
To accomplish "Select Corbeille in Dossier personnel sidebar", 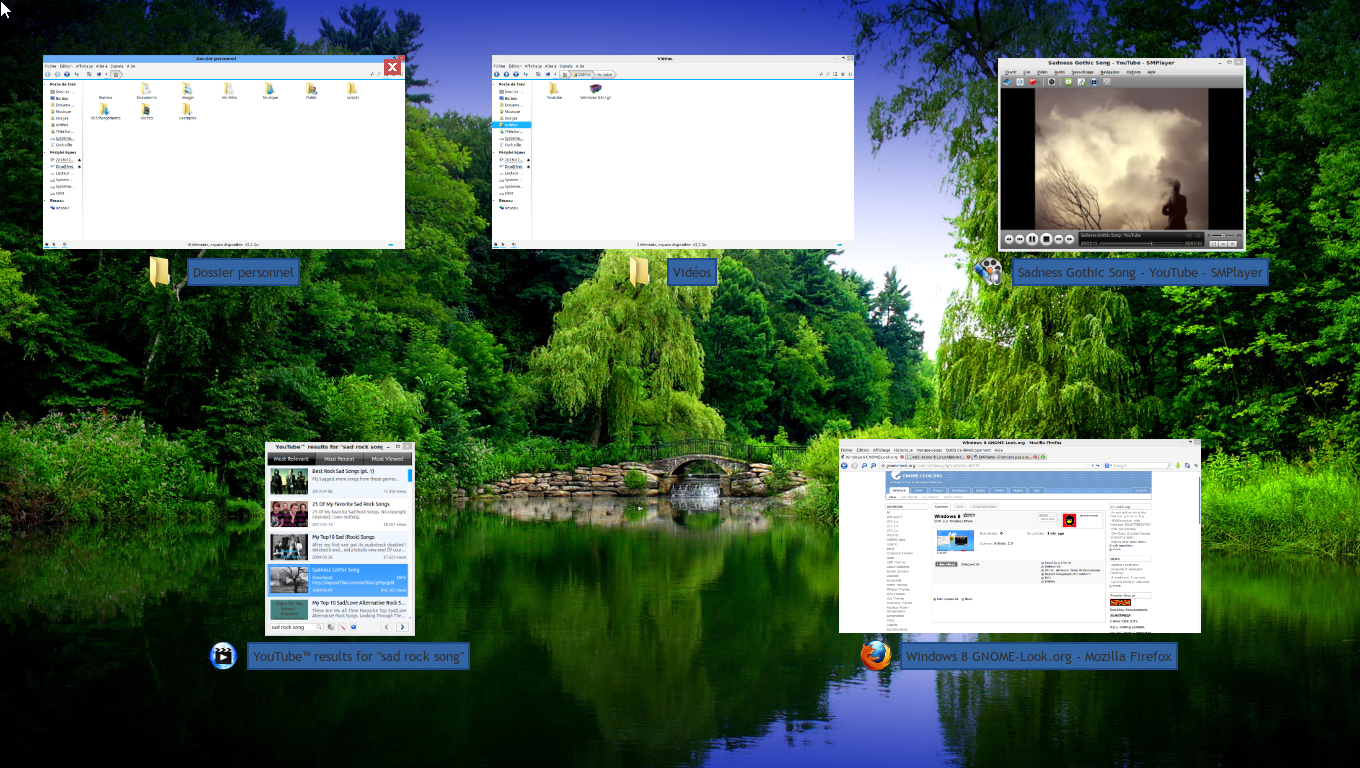I will 62,145.
